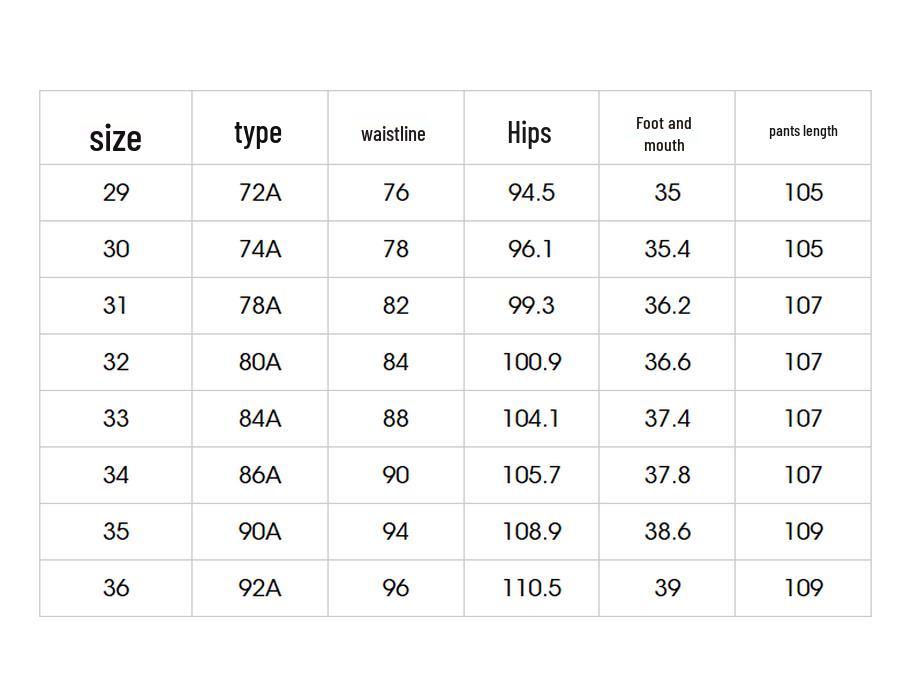
Task: Select the "type" header cell
Action: pos(258,132)
